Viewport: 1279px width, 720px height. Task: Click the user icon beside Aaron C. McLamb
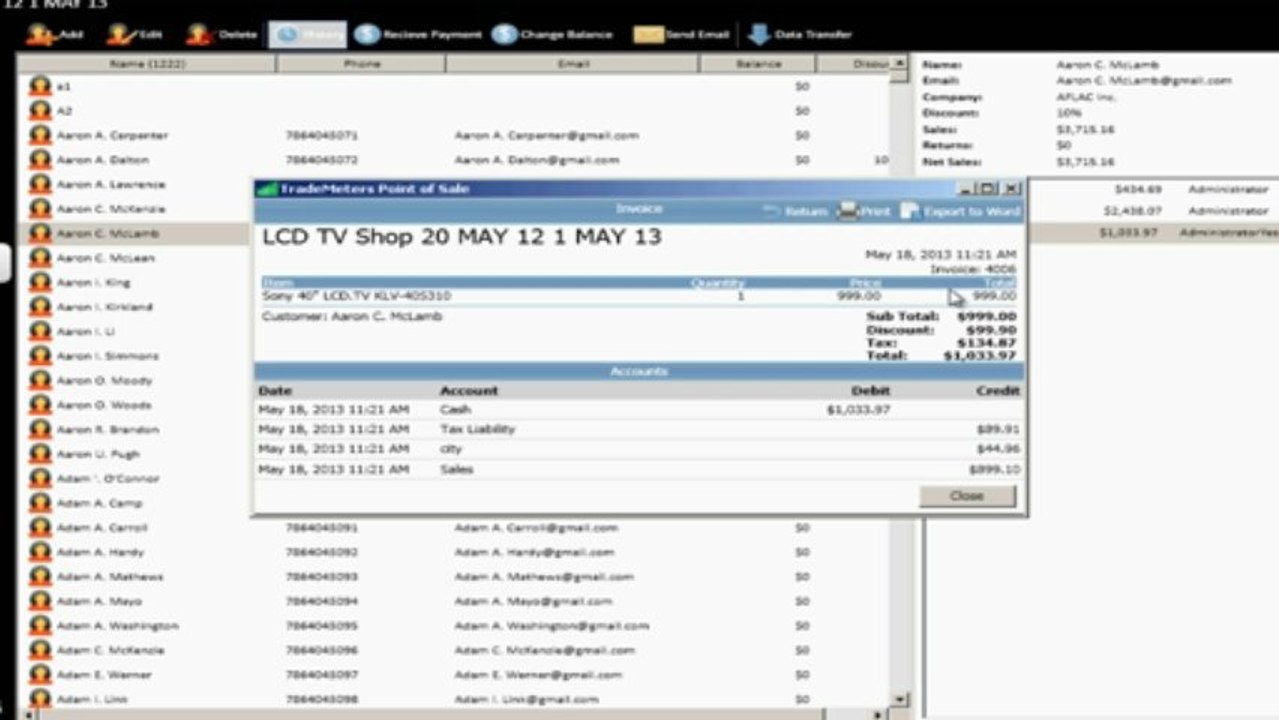[40, 233]
